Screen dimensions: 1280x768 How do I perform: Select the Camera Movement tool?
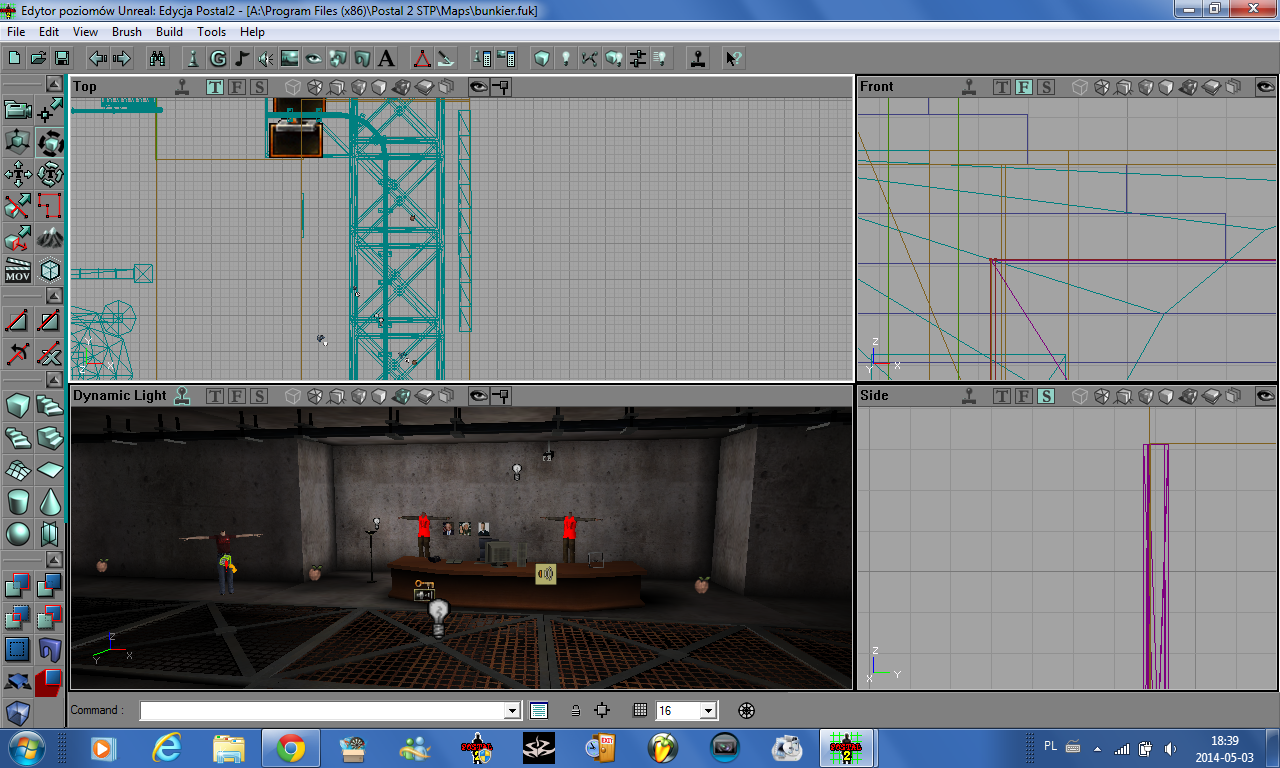pyautogui.click(x=18, y=110)
